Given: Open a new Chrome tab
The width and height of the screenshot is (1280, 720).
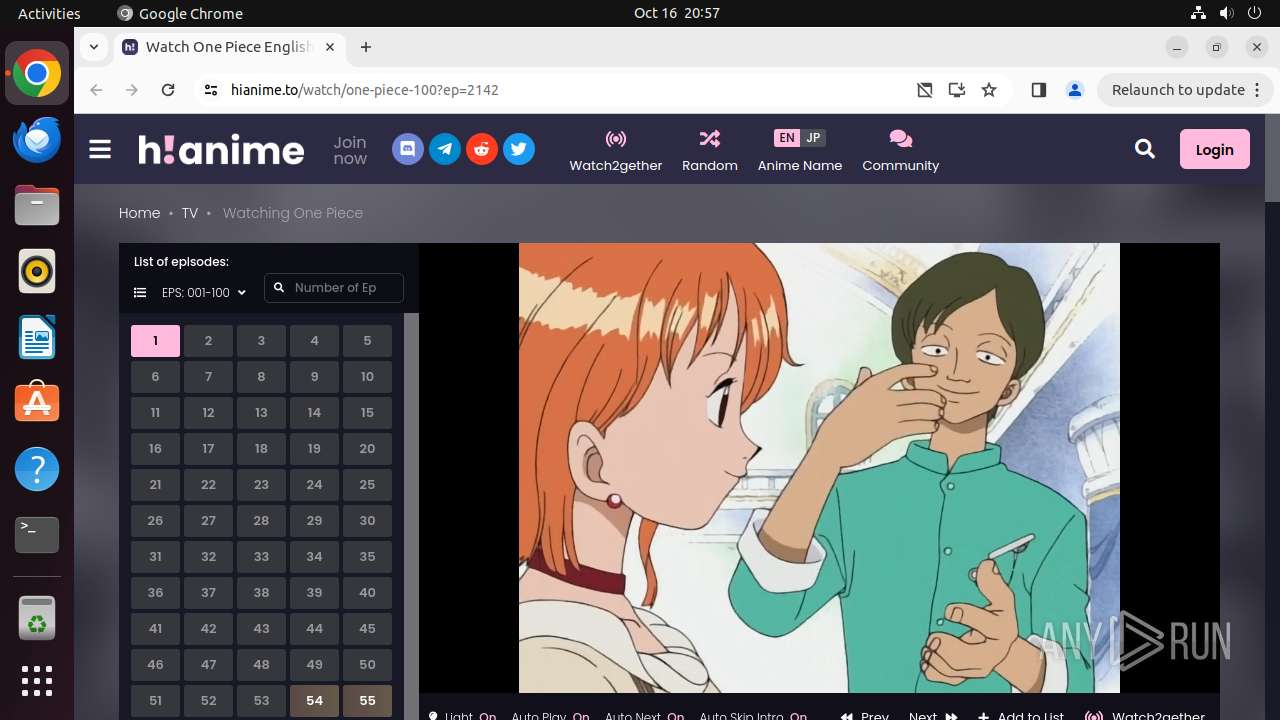Looking at the screenshot, I should pos(366,47).
